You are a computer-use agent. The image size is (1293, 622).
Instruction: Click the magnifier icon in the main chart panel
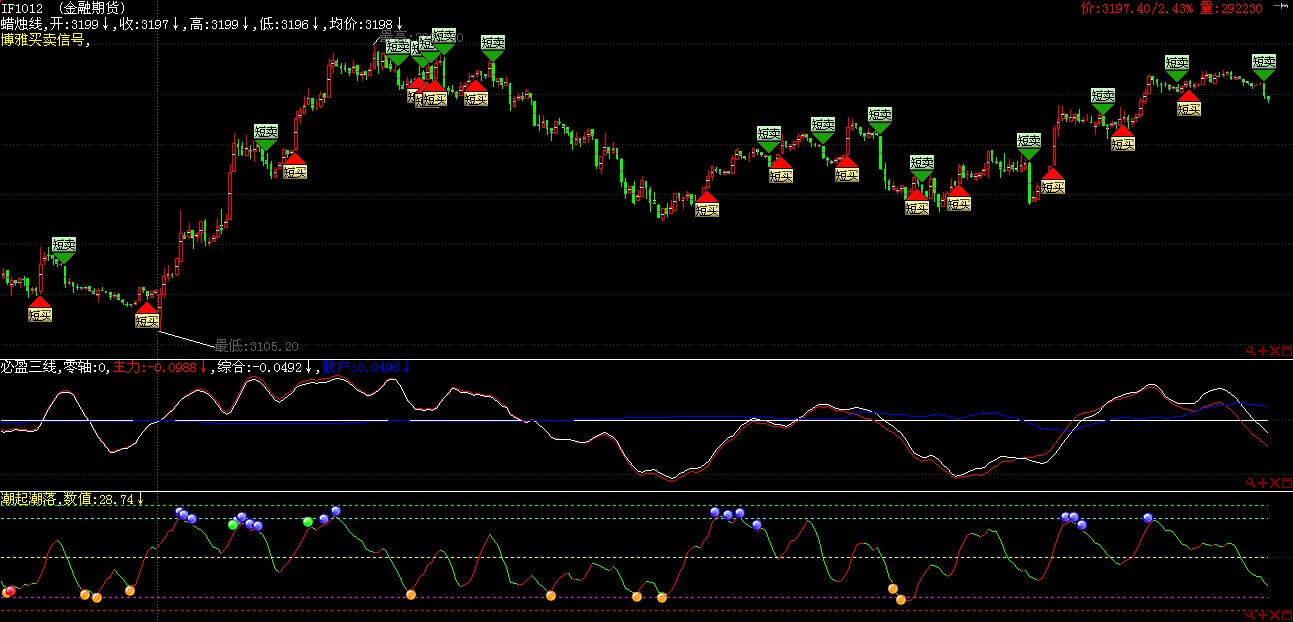pyautogui.click(x=1250, y=351)
